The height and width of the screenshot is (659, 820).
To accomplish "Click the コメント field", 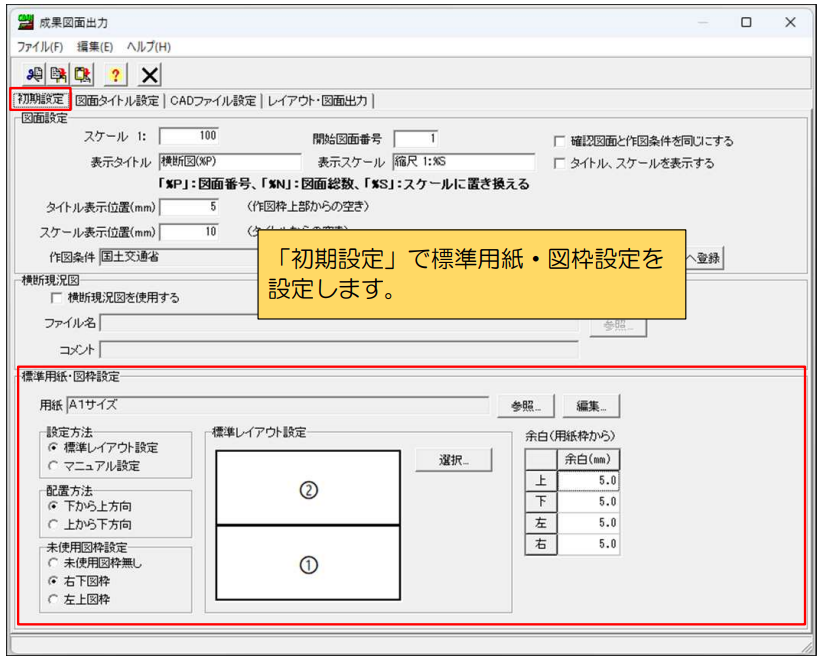I will (339, 349).
